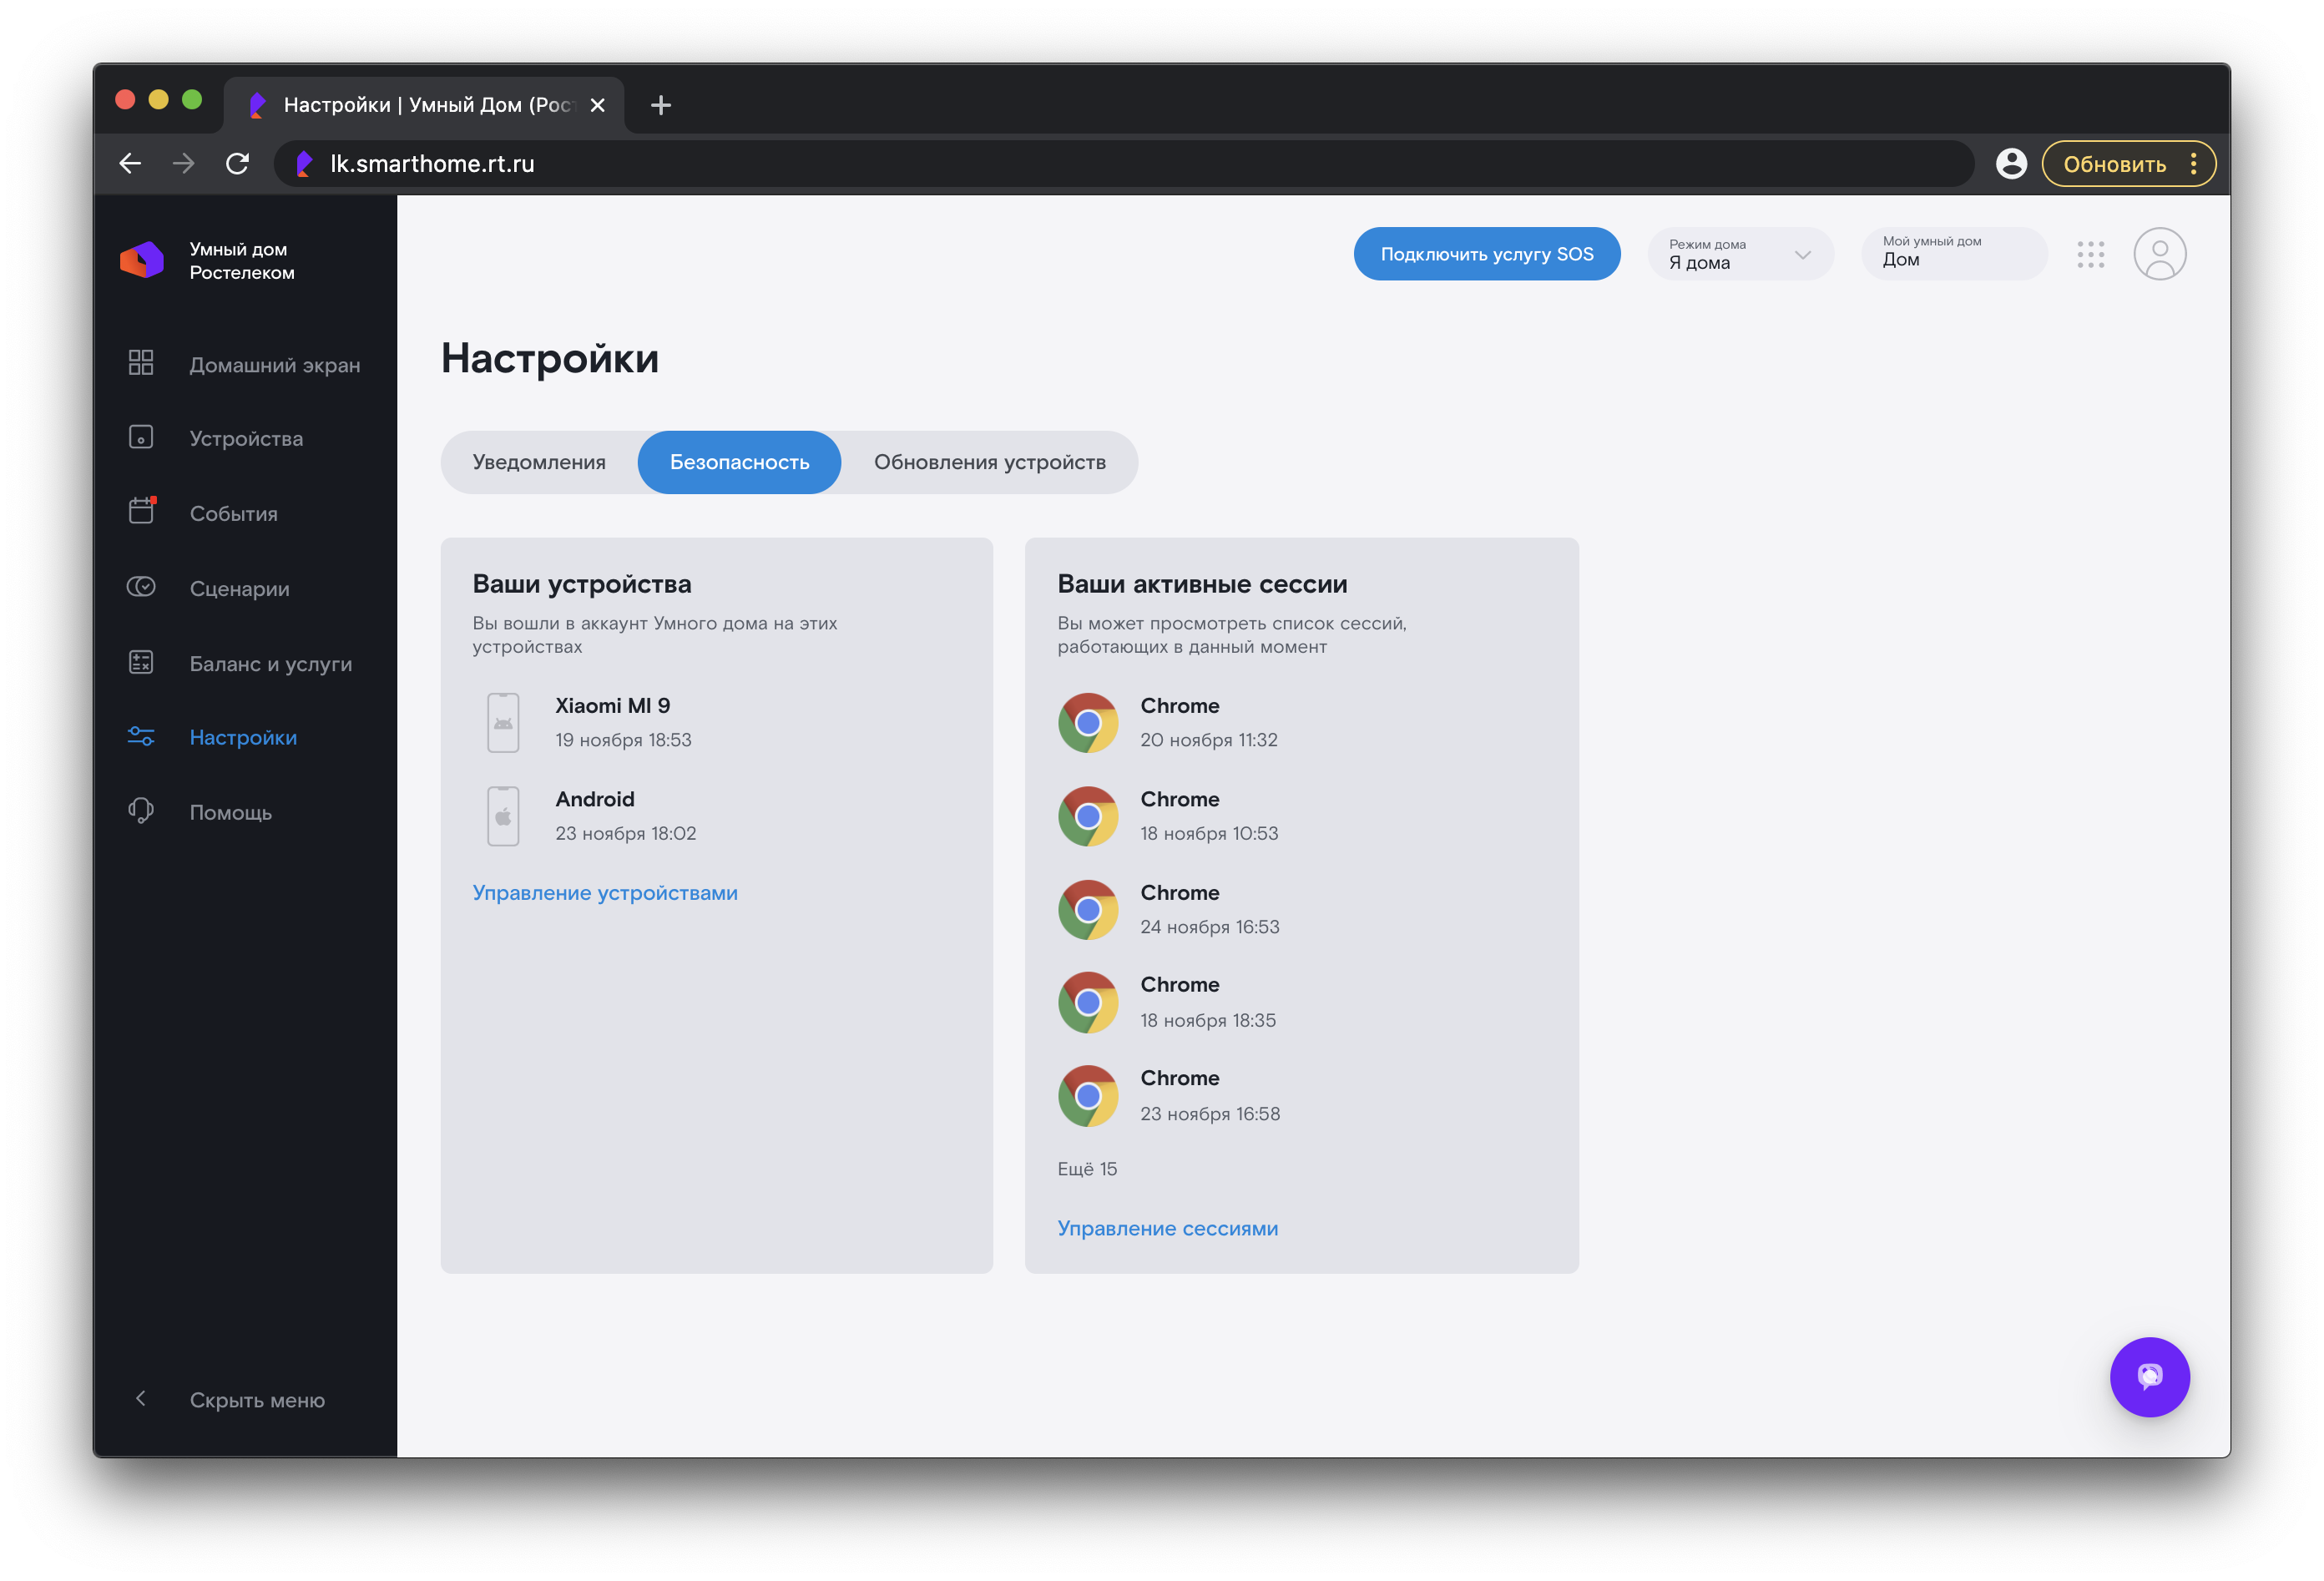The image size is (2324, 1581).
Task: Open the nine-dot apps grid
Action: [2090, 254]
